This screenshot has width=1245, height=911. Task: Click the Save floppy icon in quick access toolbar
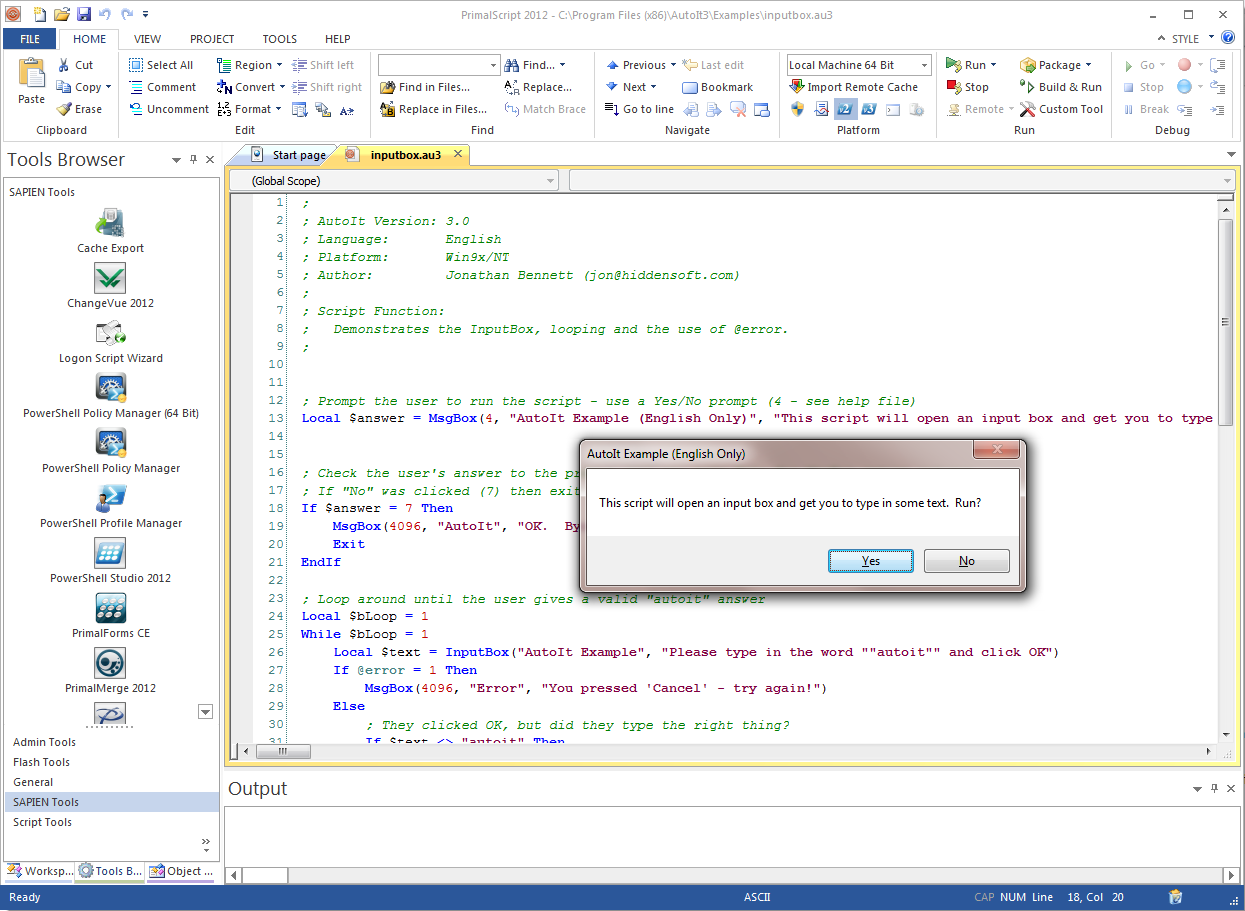click(84, 14)
